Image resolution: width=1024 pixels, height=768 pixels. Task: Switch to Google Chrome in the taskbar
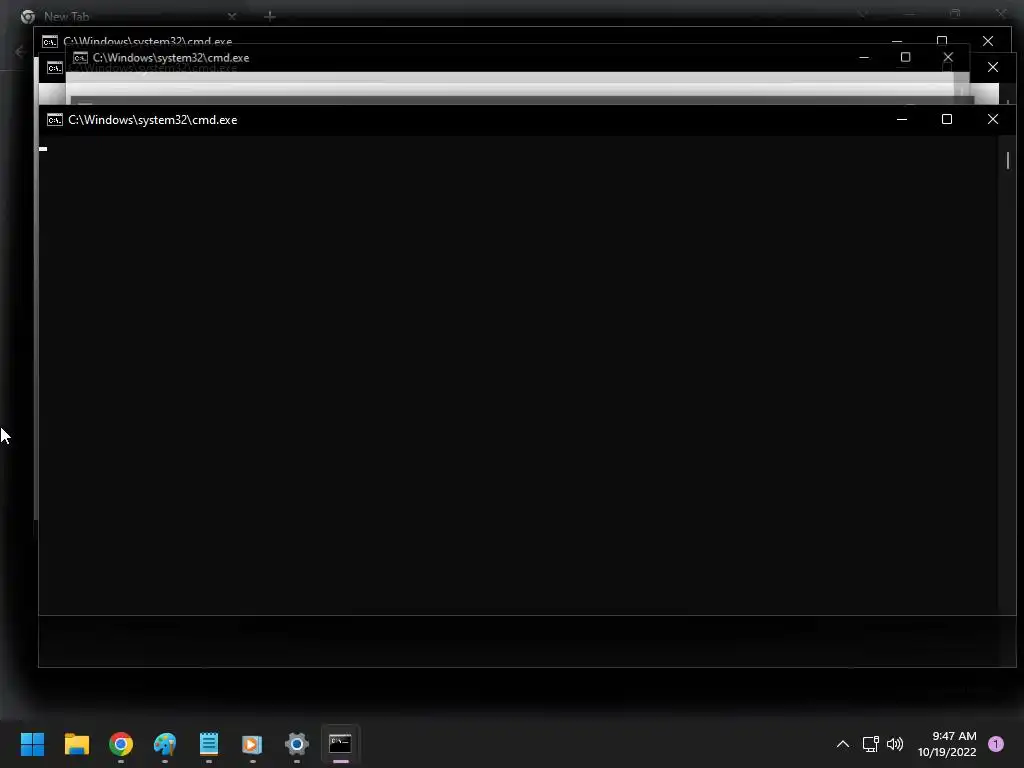tap(121, 744)
